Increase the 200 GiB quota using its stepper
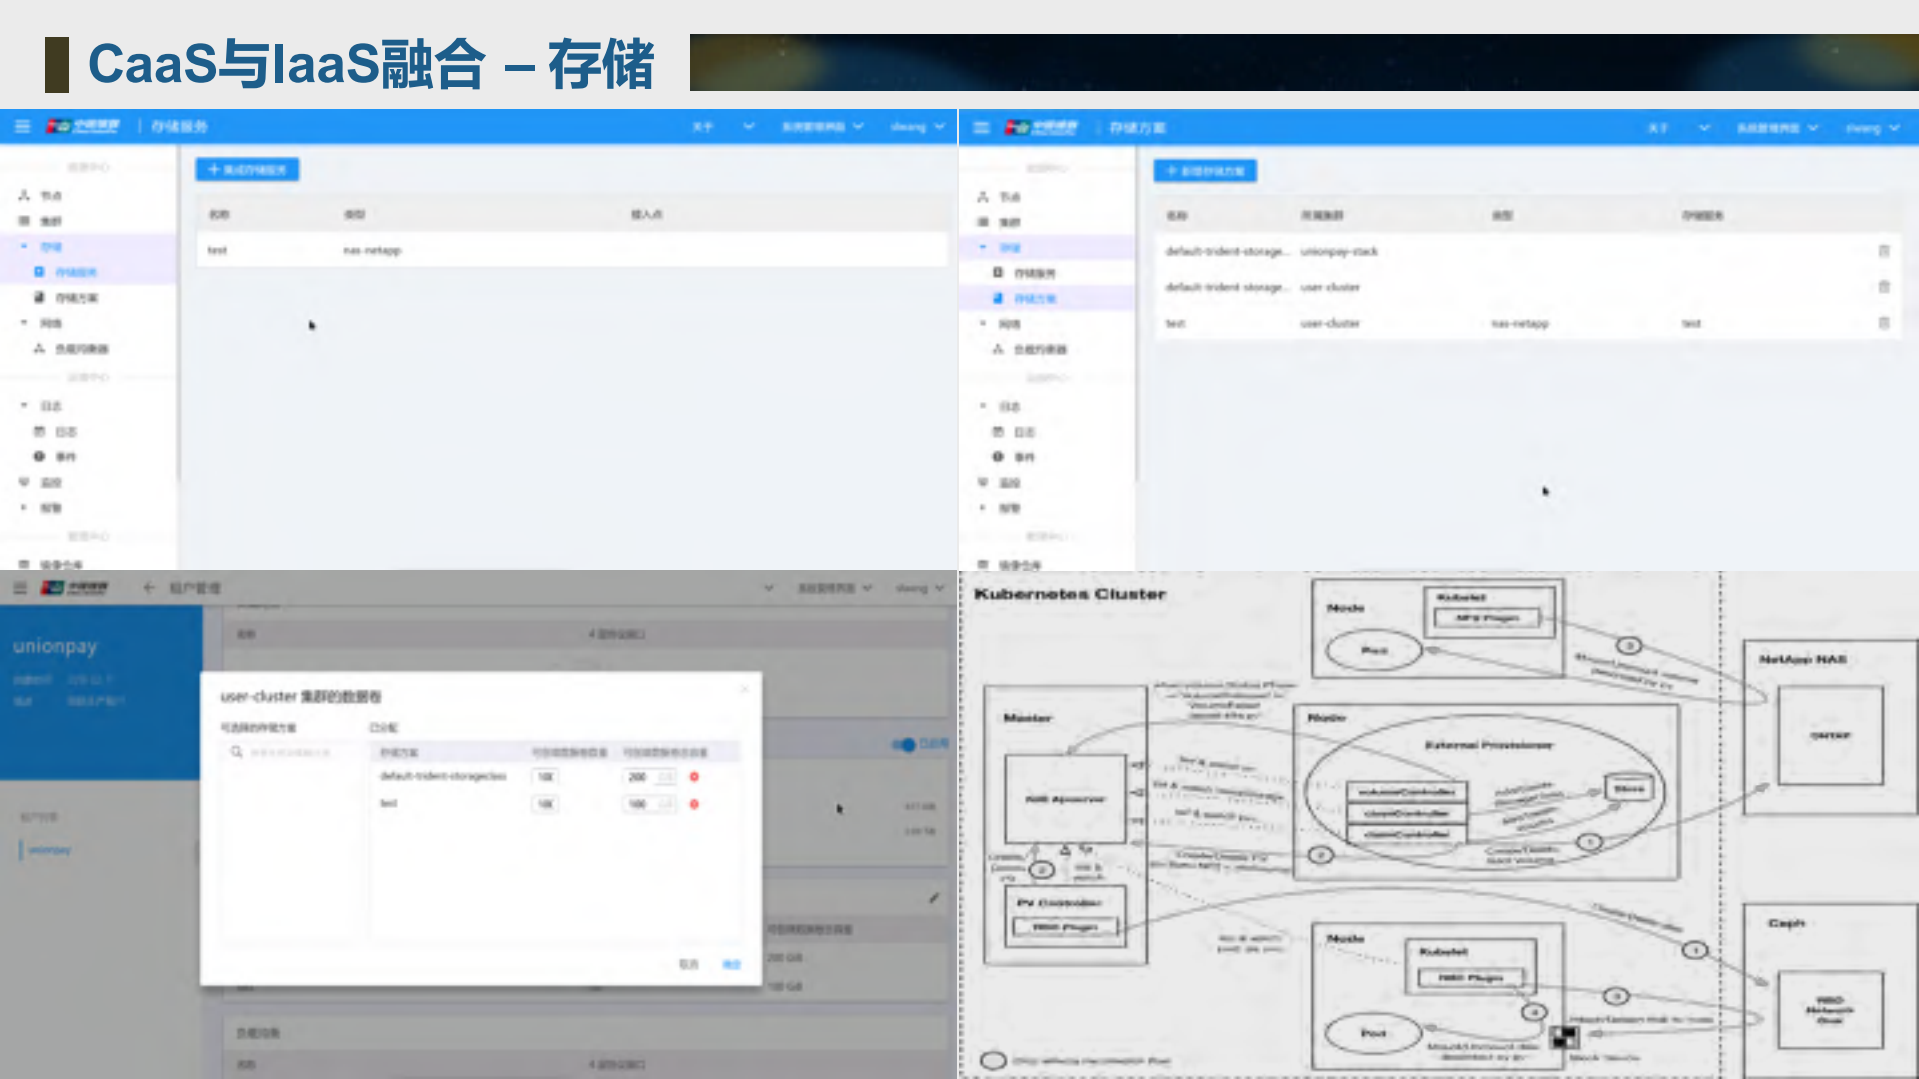 pyautogui.click(x=663, y=777)
